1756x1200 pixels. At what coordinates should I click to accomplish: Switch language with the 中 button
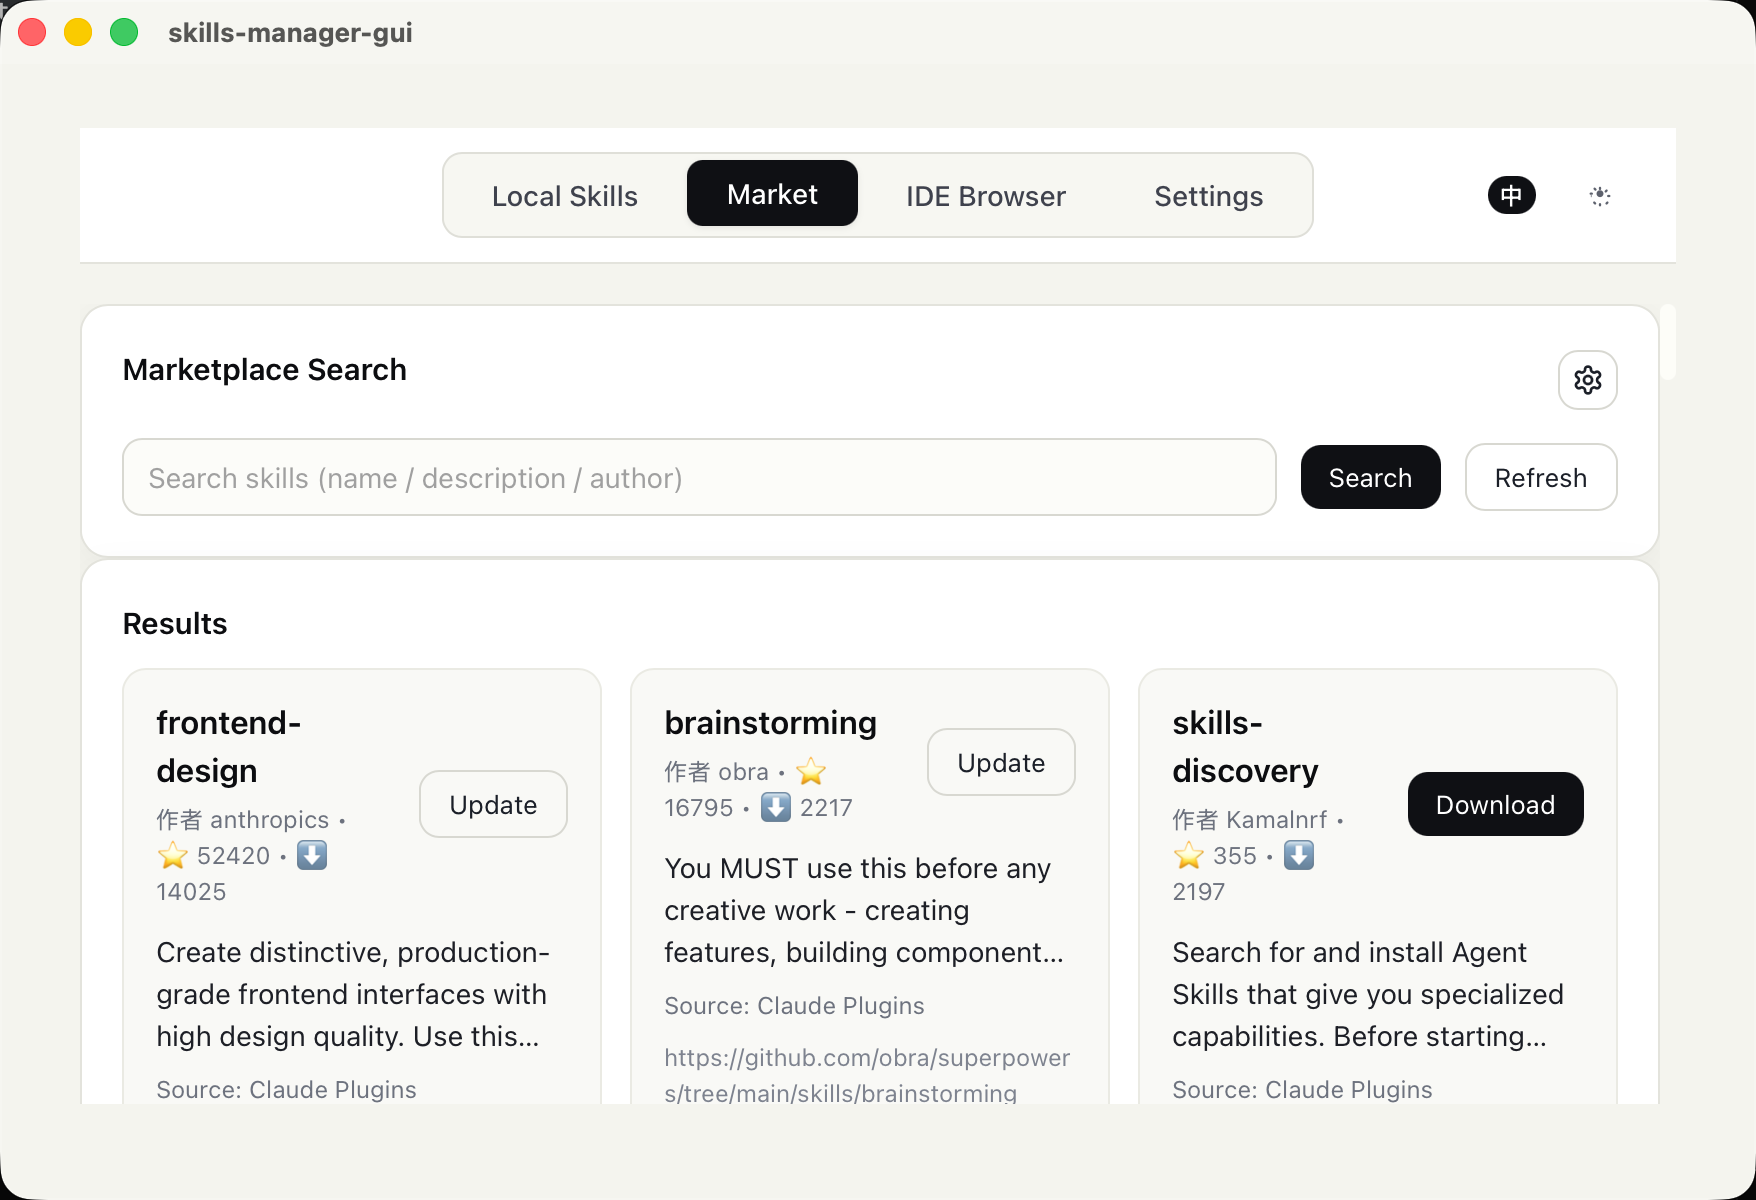[x=1511, y=195]
